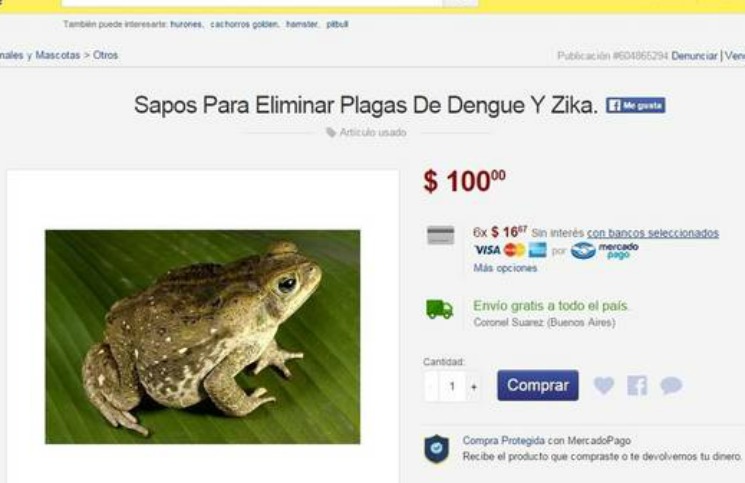Open the Más opciones payment link
The image size is (745, 483).
[x=505, y=268]
